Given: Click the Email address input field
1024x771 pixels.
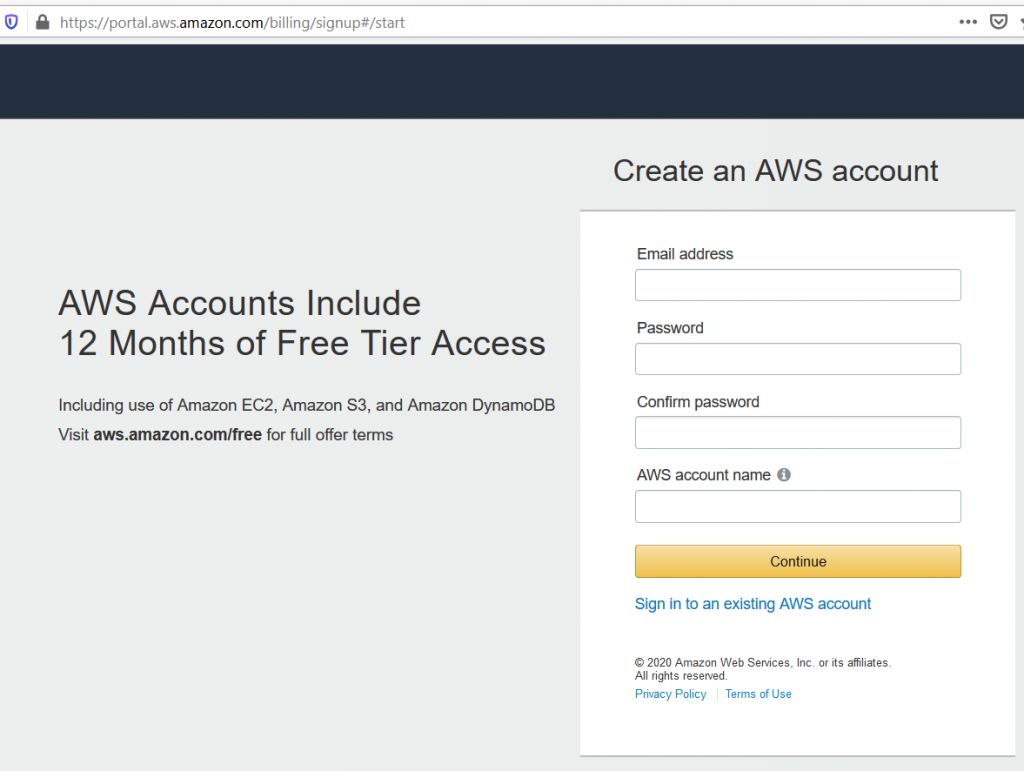Looking at the screenshot, I should point(797,285).
